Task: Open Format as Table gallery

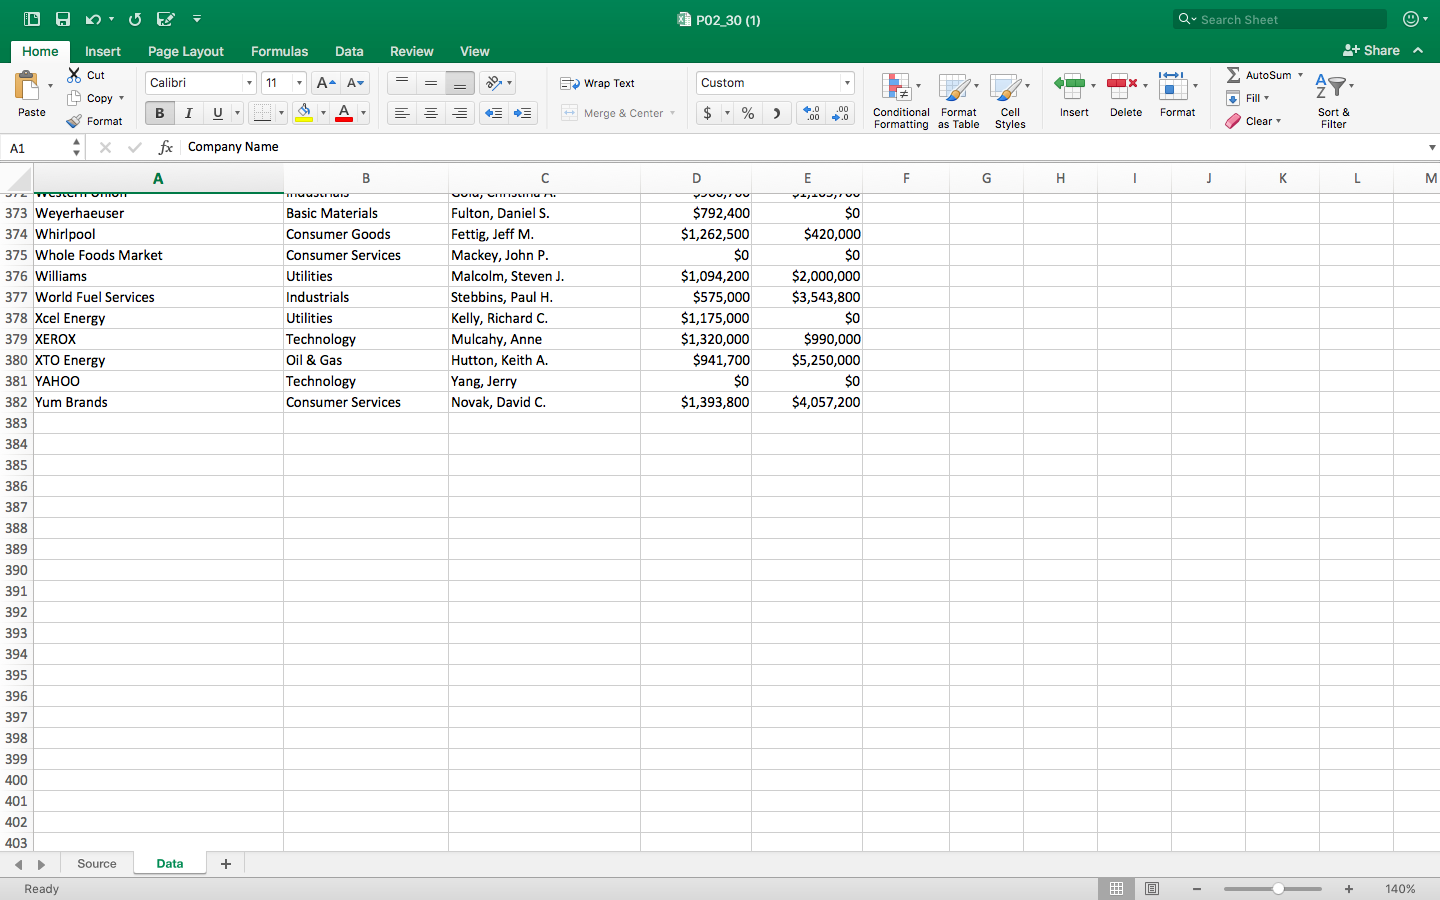Action: [958, 100]
